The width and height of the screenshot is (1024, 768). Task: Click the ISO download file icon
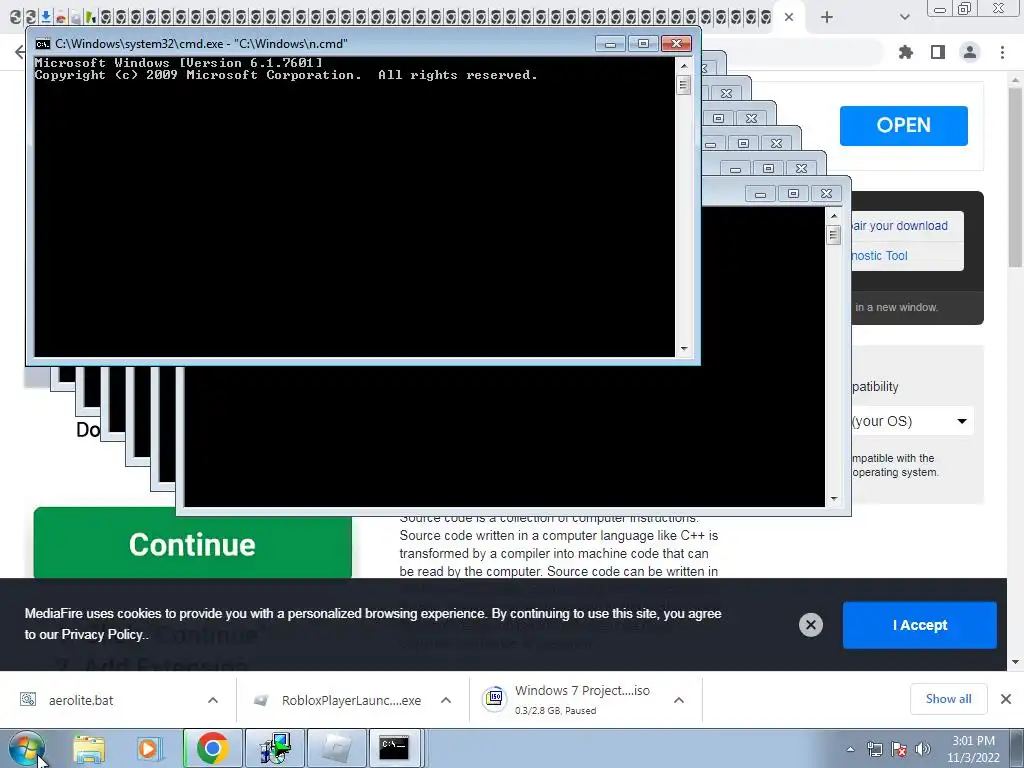494,699
